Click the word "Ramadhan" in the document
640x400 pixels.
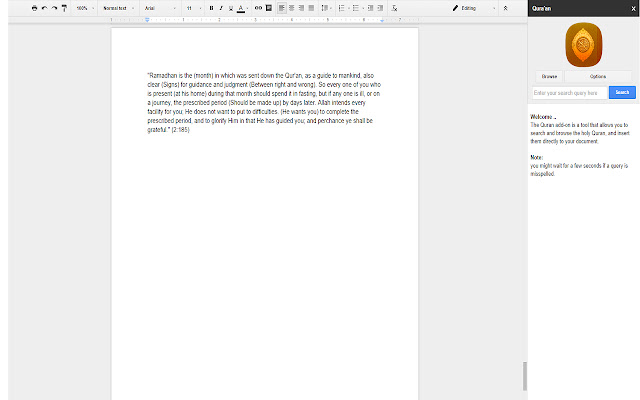click(x=163, y=76)
